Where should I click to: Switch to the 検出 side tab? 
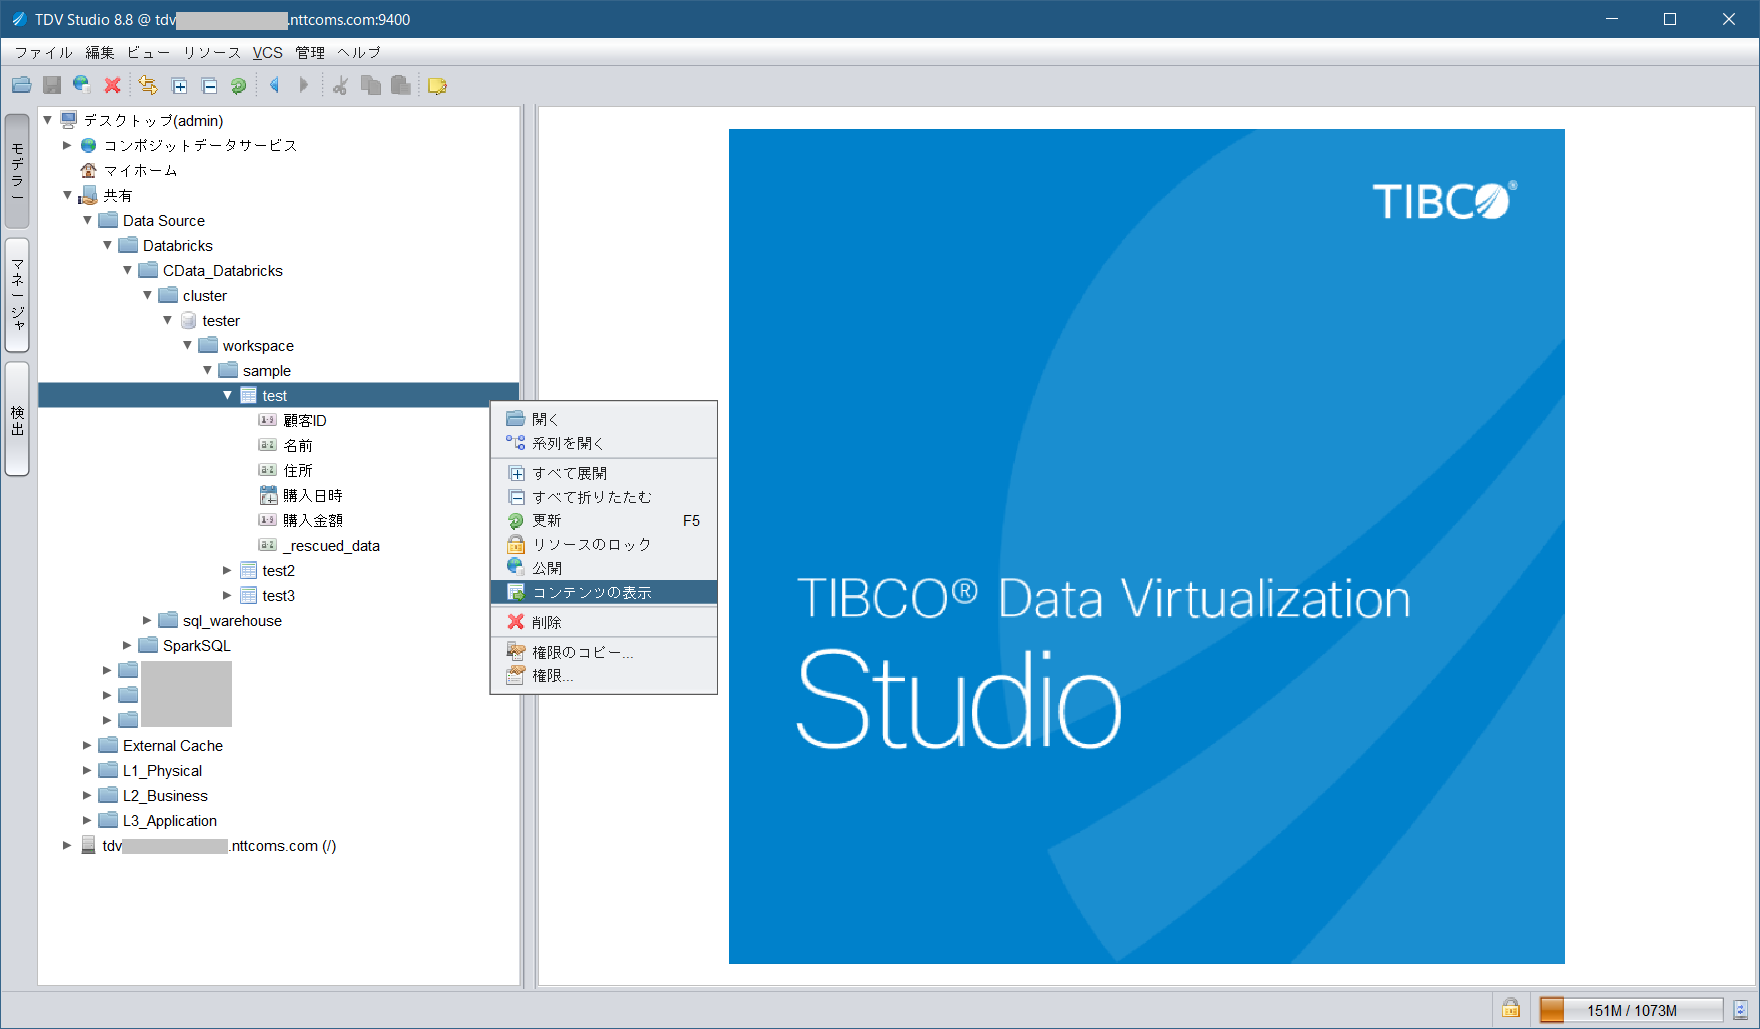[17, 419]
